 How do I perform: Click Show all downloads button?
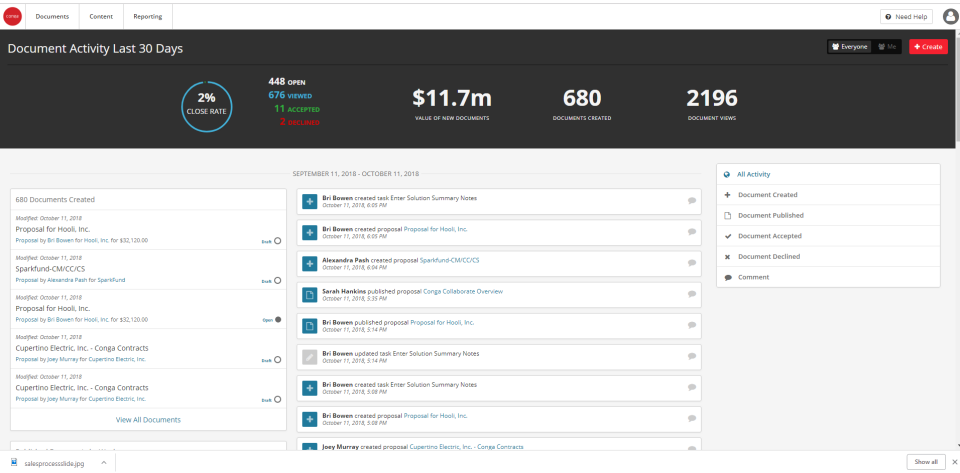click(x=926, y=462)
